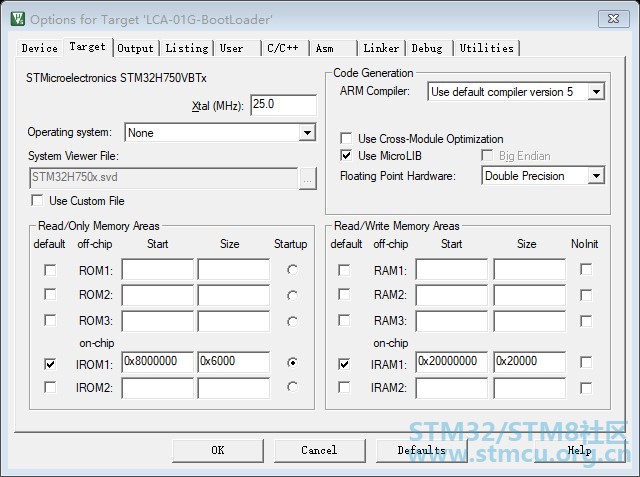The height and width of the screenshot is (477, 640).
Task: Click the RAM3 Size field
Action: coord(529,321)
